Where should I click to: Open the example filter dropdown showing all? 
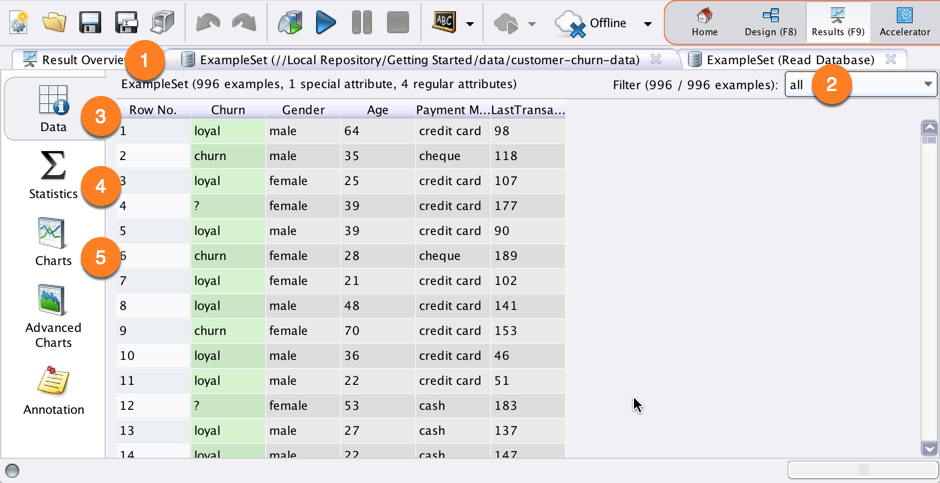[x=861, y=85]
